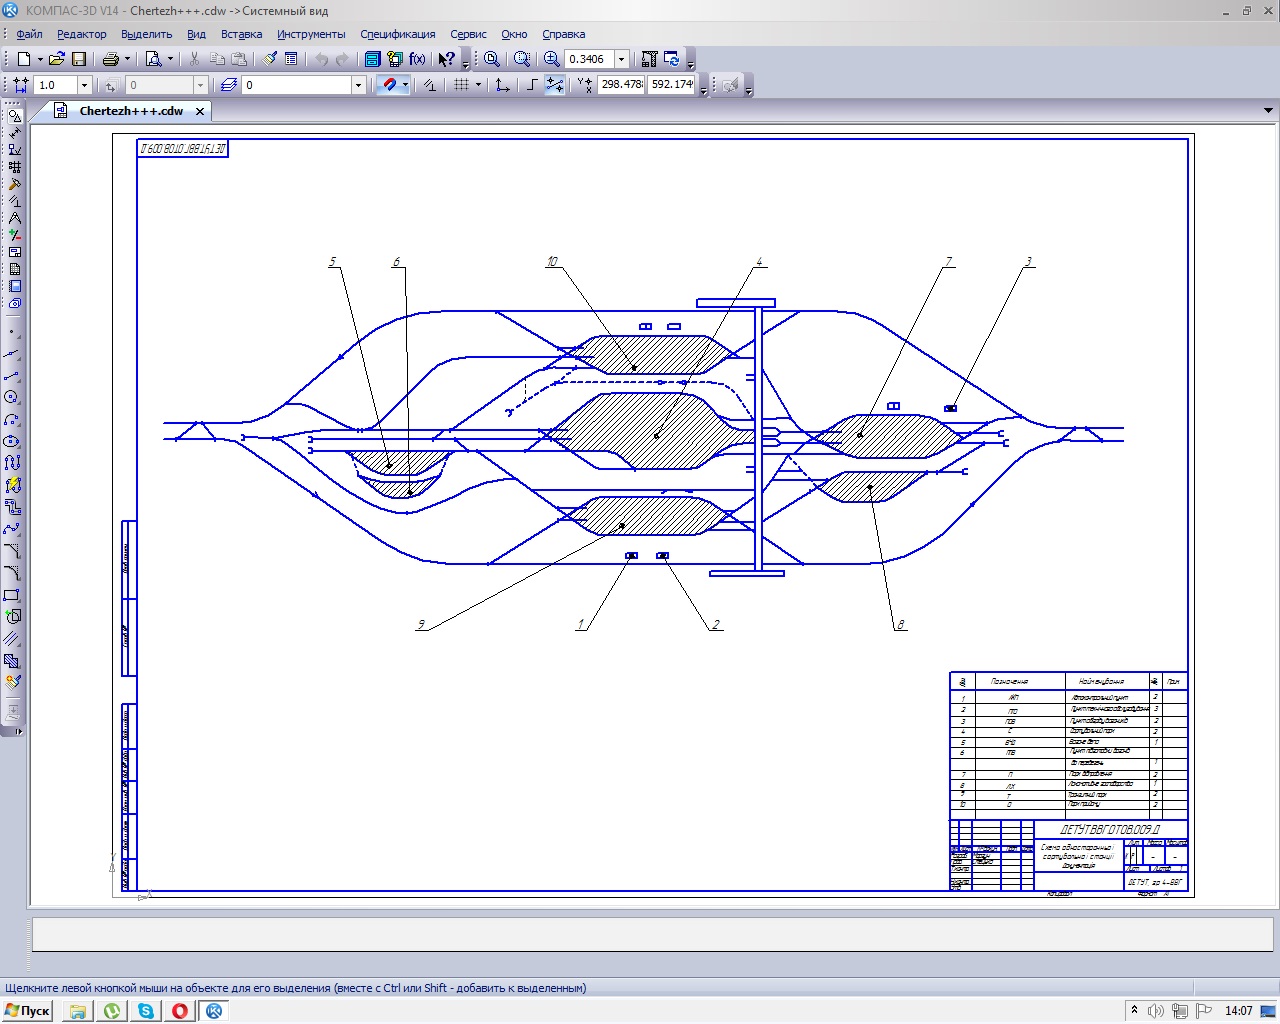This screenshot has width=1280, height=1024.
Task: Select the Hatching tool
Action: click(12, 660)
